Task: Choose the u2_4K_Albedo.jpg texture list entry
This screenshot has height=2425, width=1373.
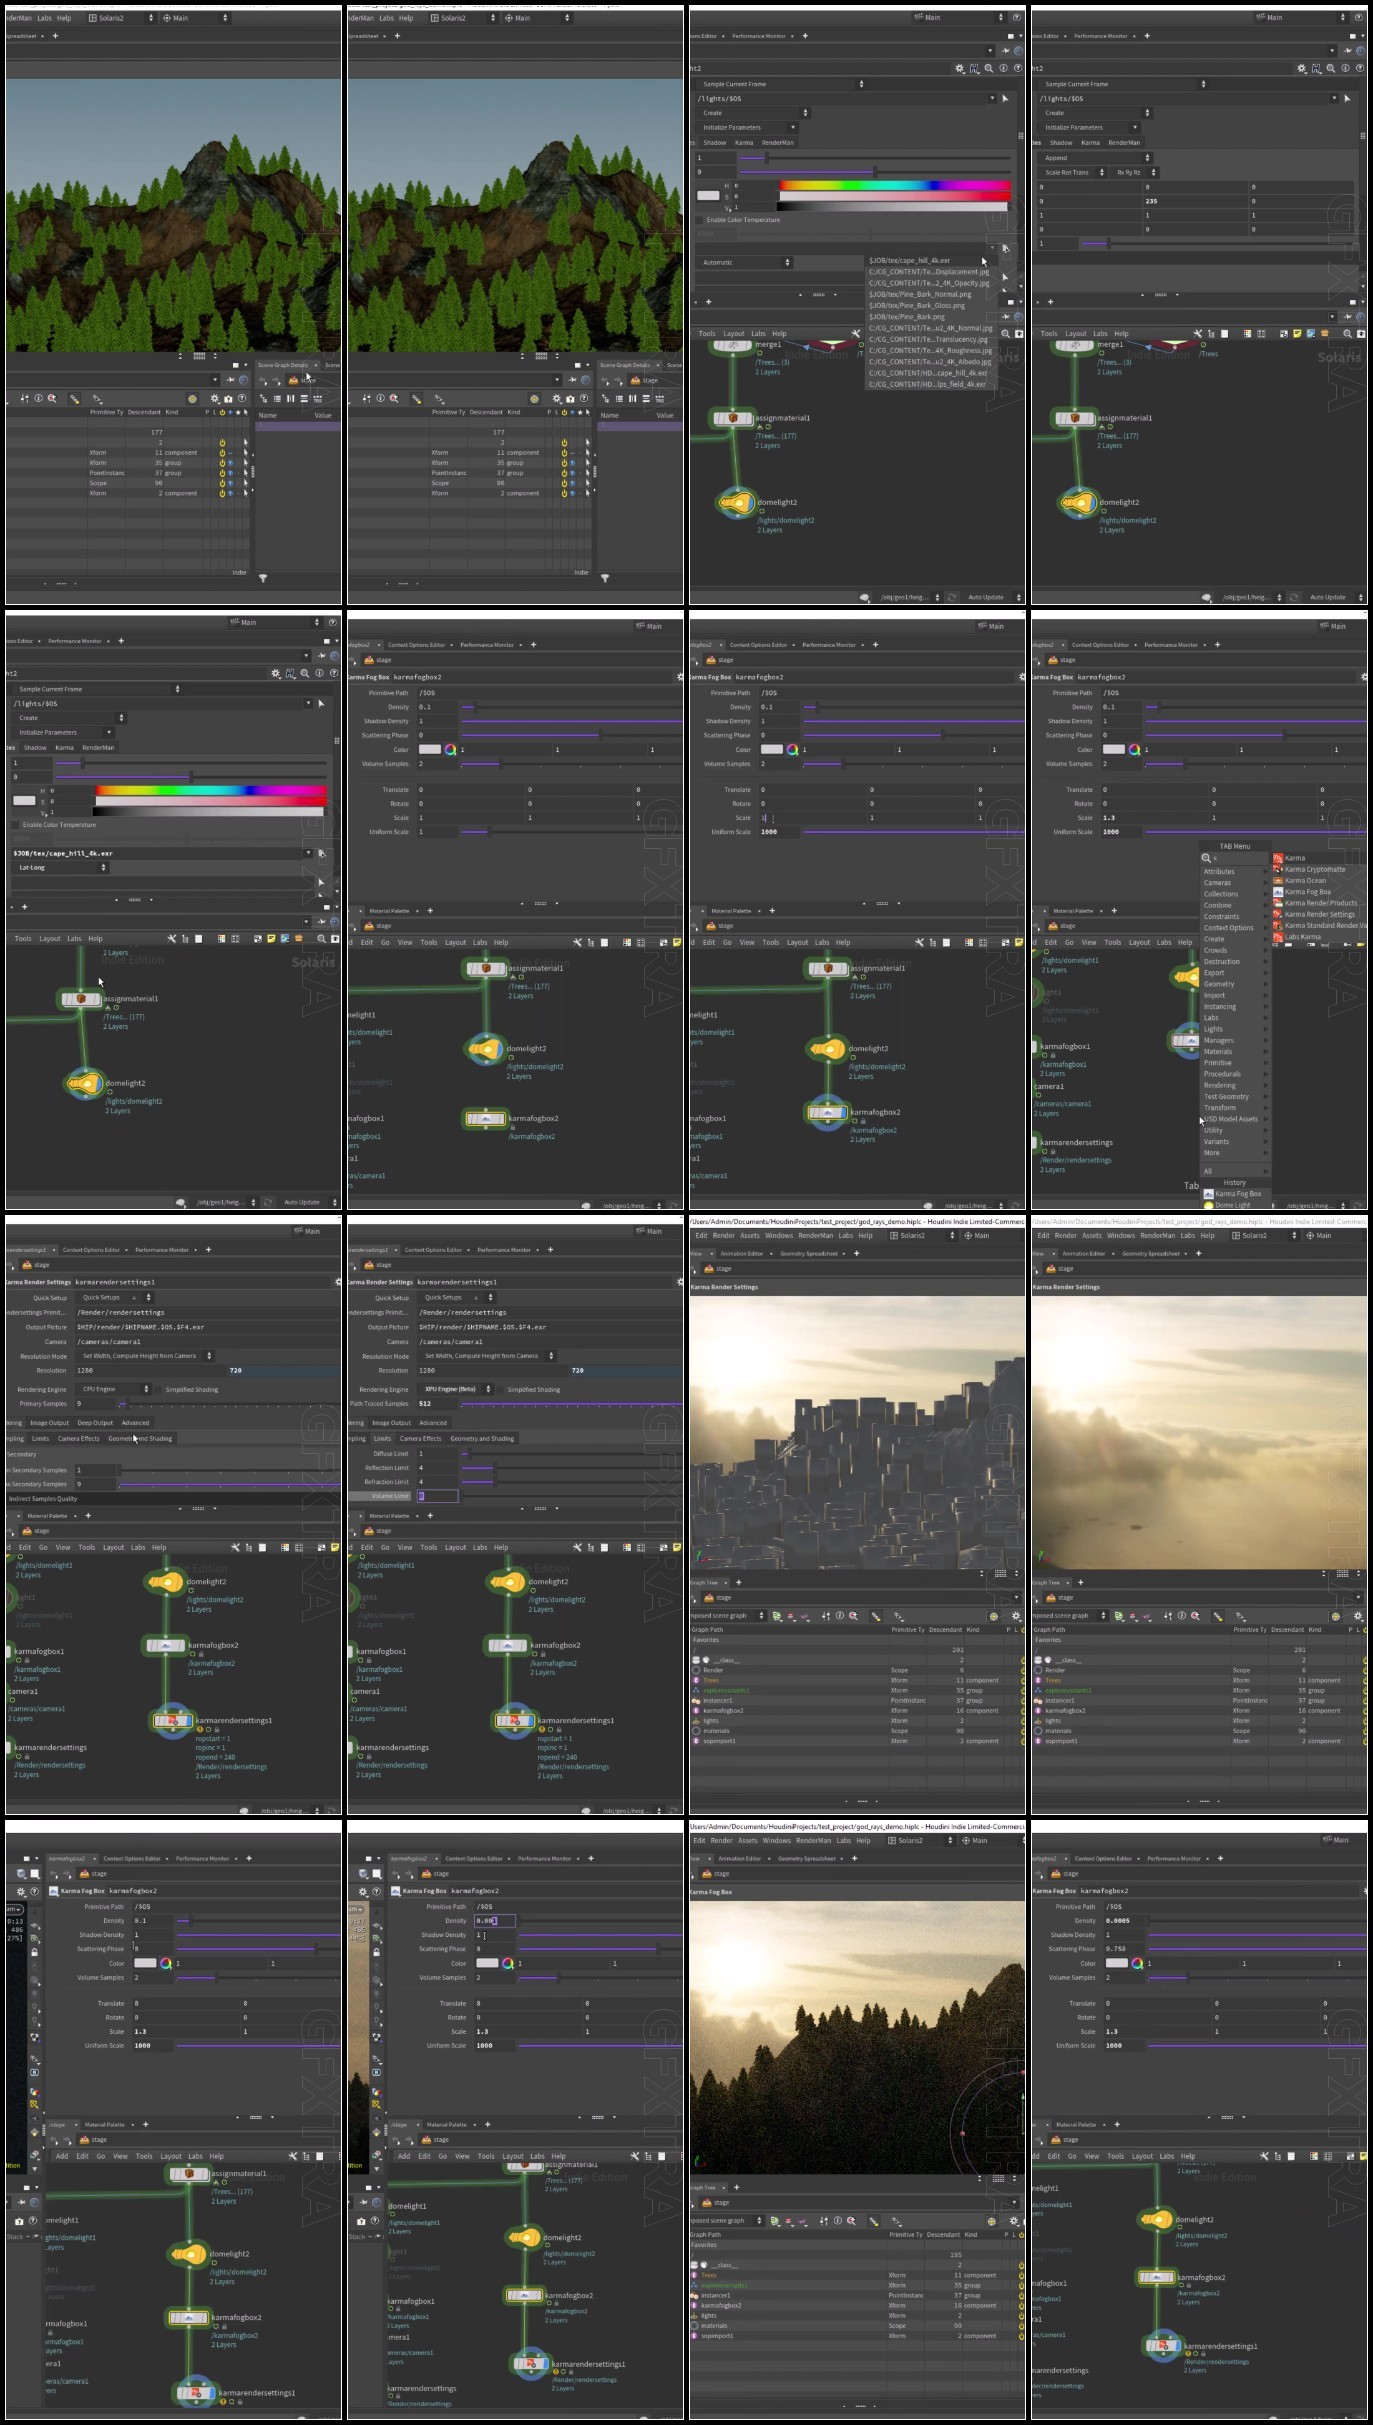Action: click(x=929, y=361)
